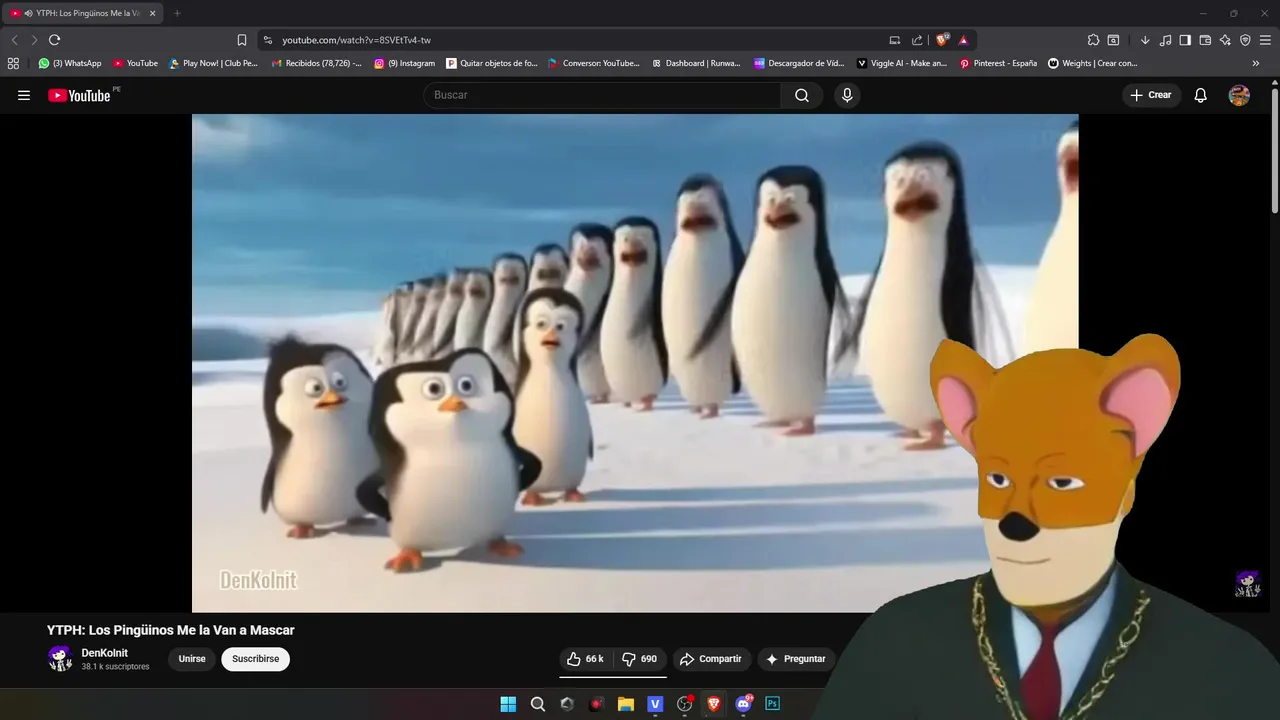Screen dimensions: 1280x720
Task: Open the Leo AI sparkle icon
Action: click(1225, 40)
